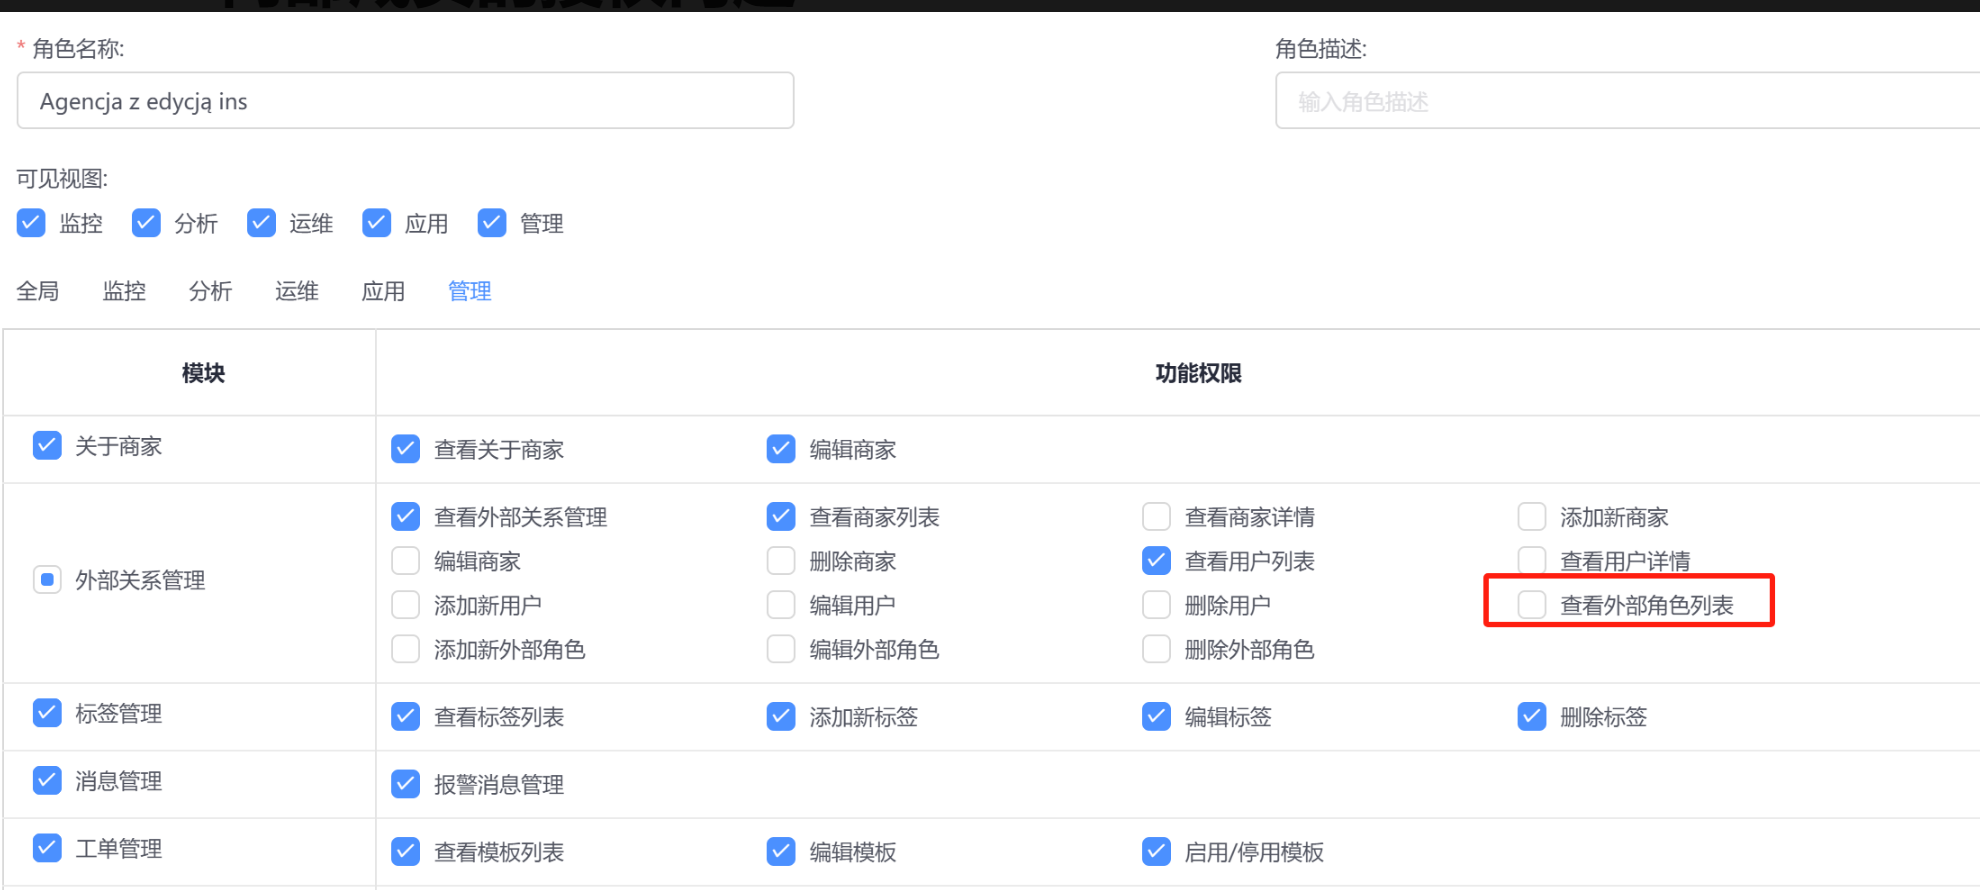Uncheck 监控 checkbox under 可见视图
The height and width of the screenshot is (890, 1980).
[31, 222]
